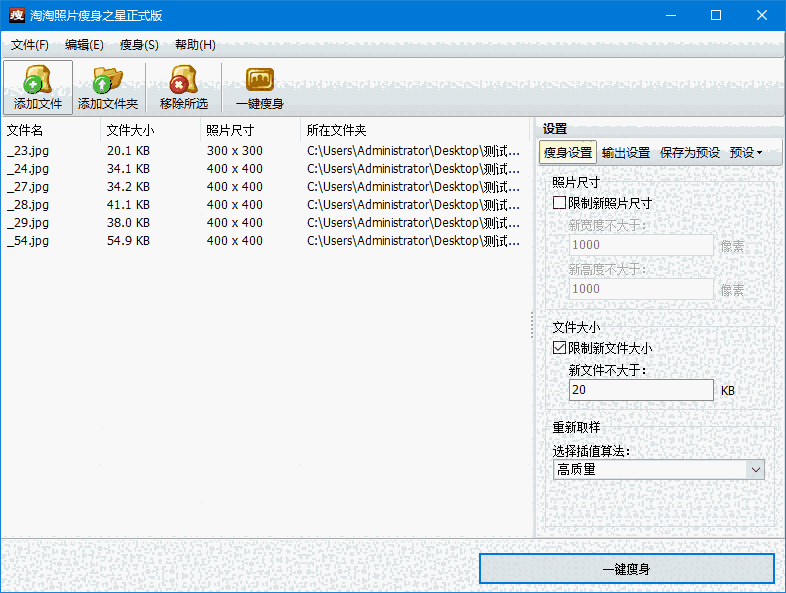
Task: Click the splitter grip between list and settings
Action: 532,325
